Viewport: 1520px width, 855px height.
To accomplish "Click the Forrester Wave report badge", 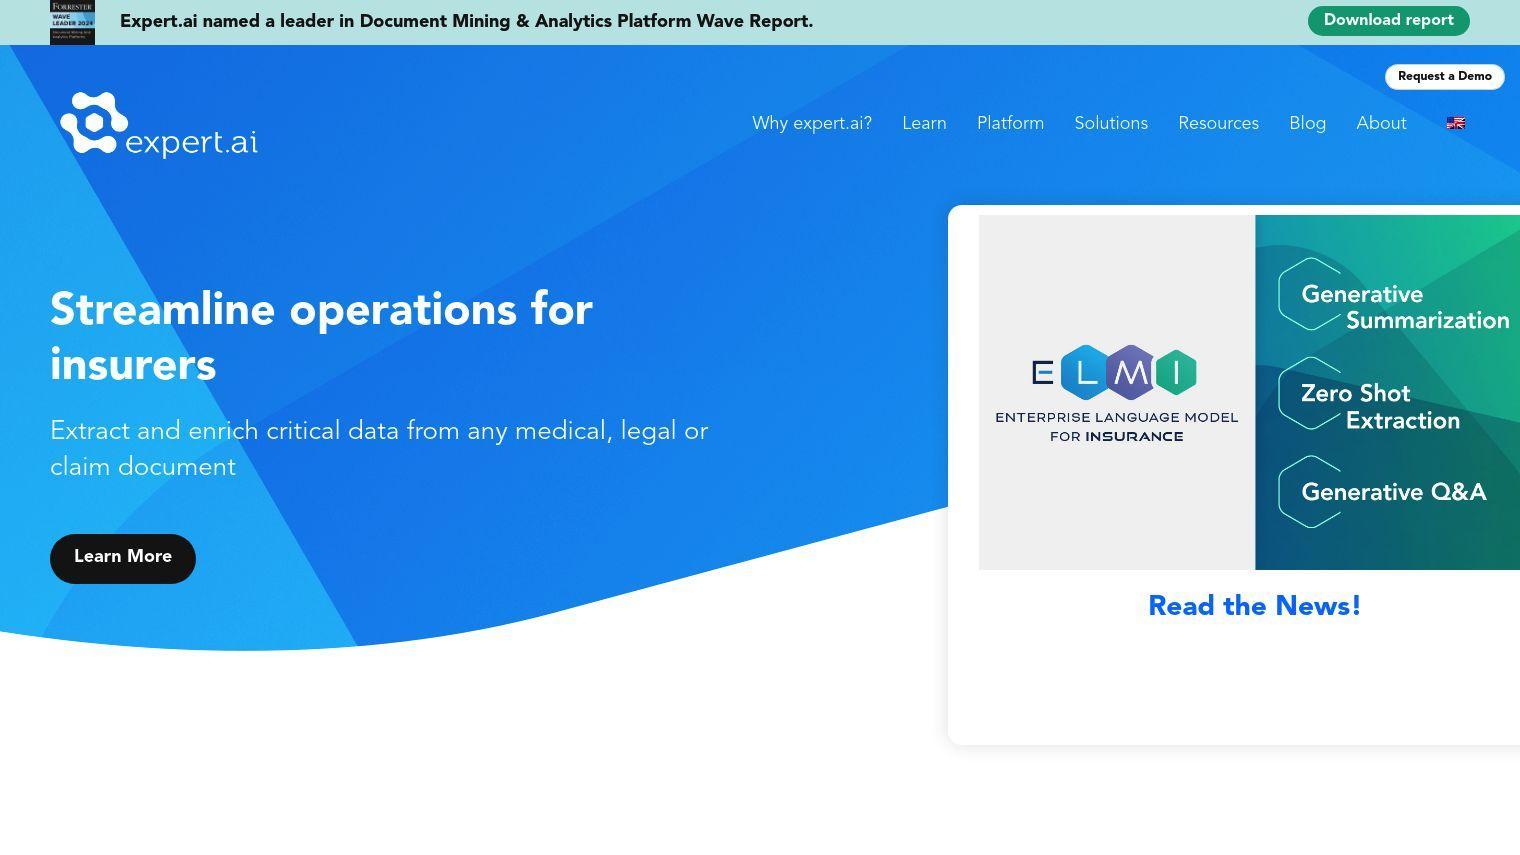I will click(x=72, y=22).
